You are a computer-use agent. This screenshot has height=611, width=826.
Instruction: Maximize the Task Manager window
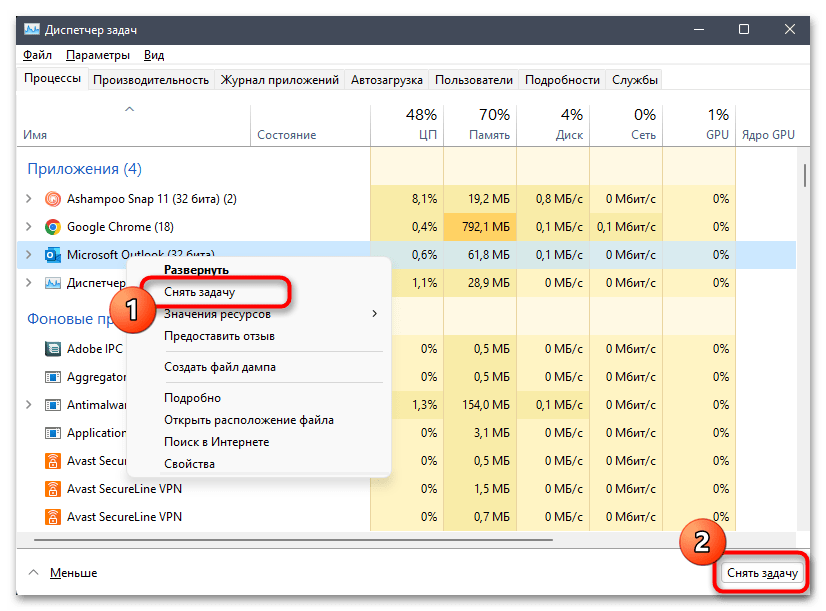tap(744, 29)
